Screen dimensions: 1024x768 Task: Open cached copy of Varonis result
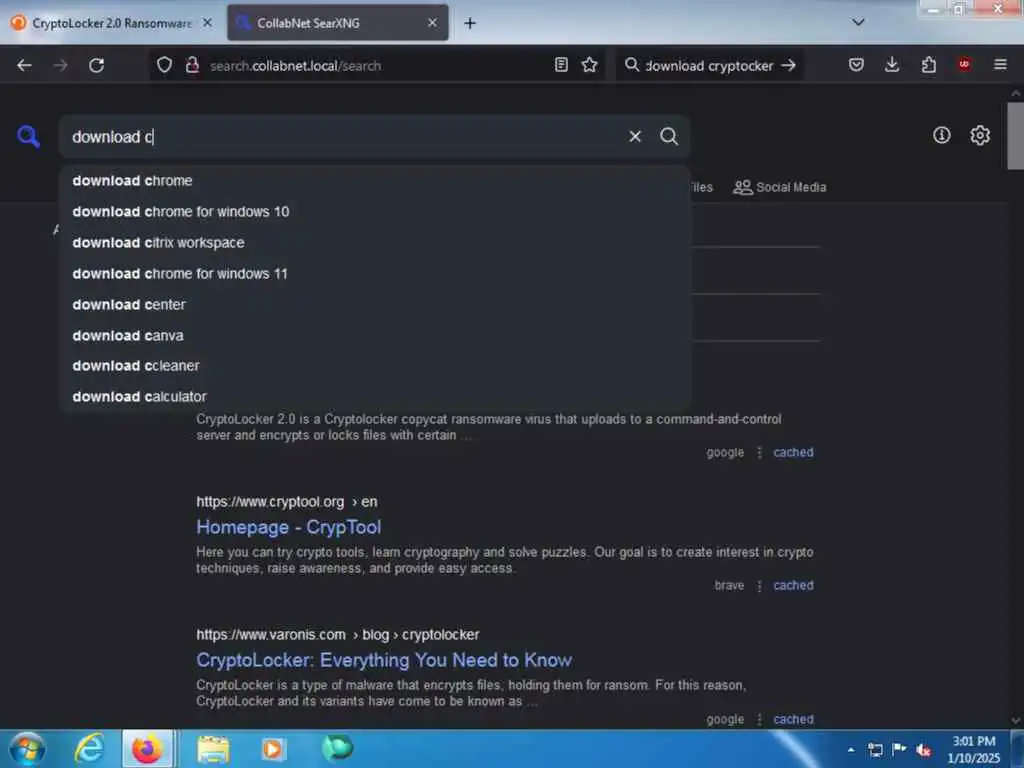(793, 719)
